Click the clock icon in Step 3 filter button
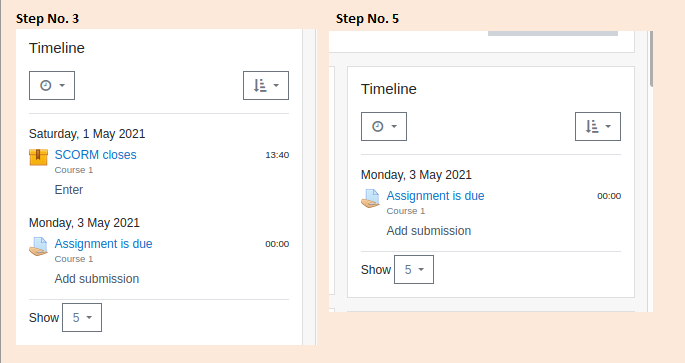 [x=46, y=86]
